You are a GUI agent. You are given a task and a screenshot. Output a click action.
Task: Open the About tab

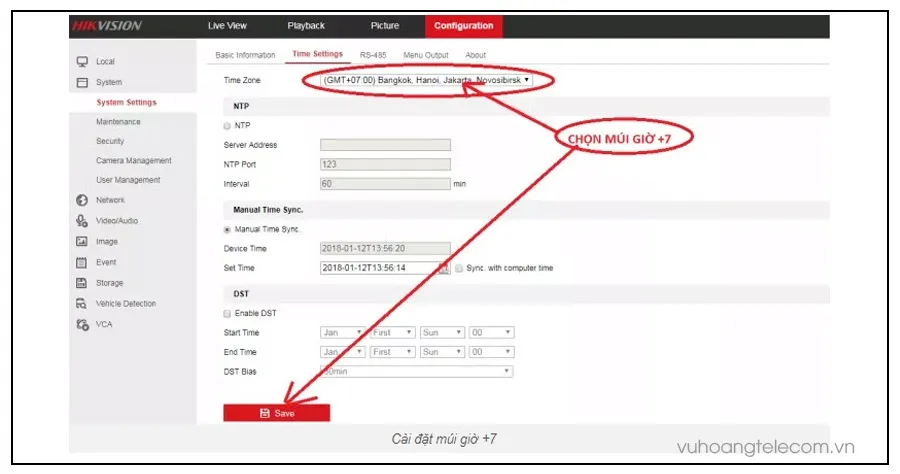pos(475,55)
